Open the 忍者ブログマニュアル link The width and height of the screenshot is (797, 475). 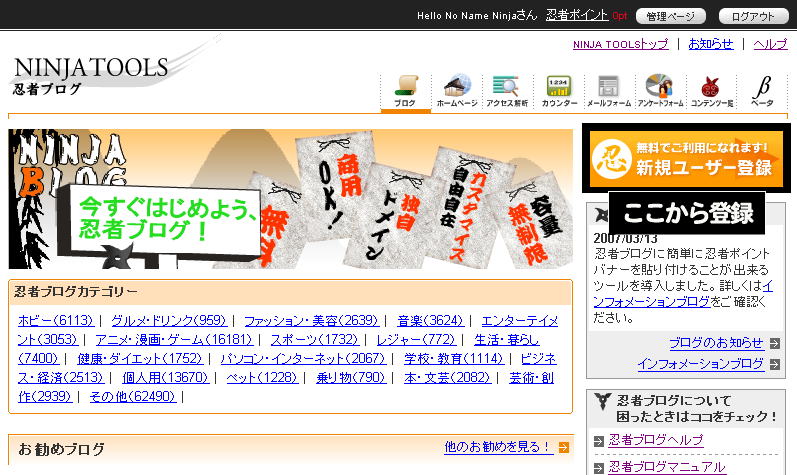[667, 467]
